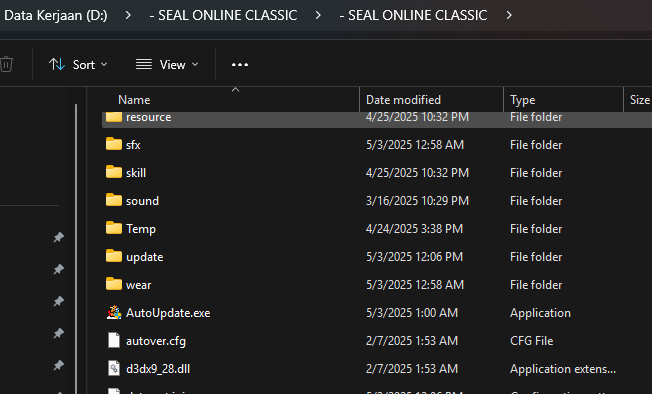
Task: Sort by the Date modified column header
Action: click(x=432, y=100)
